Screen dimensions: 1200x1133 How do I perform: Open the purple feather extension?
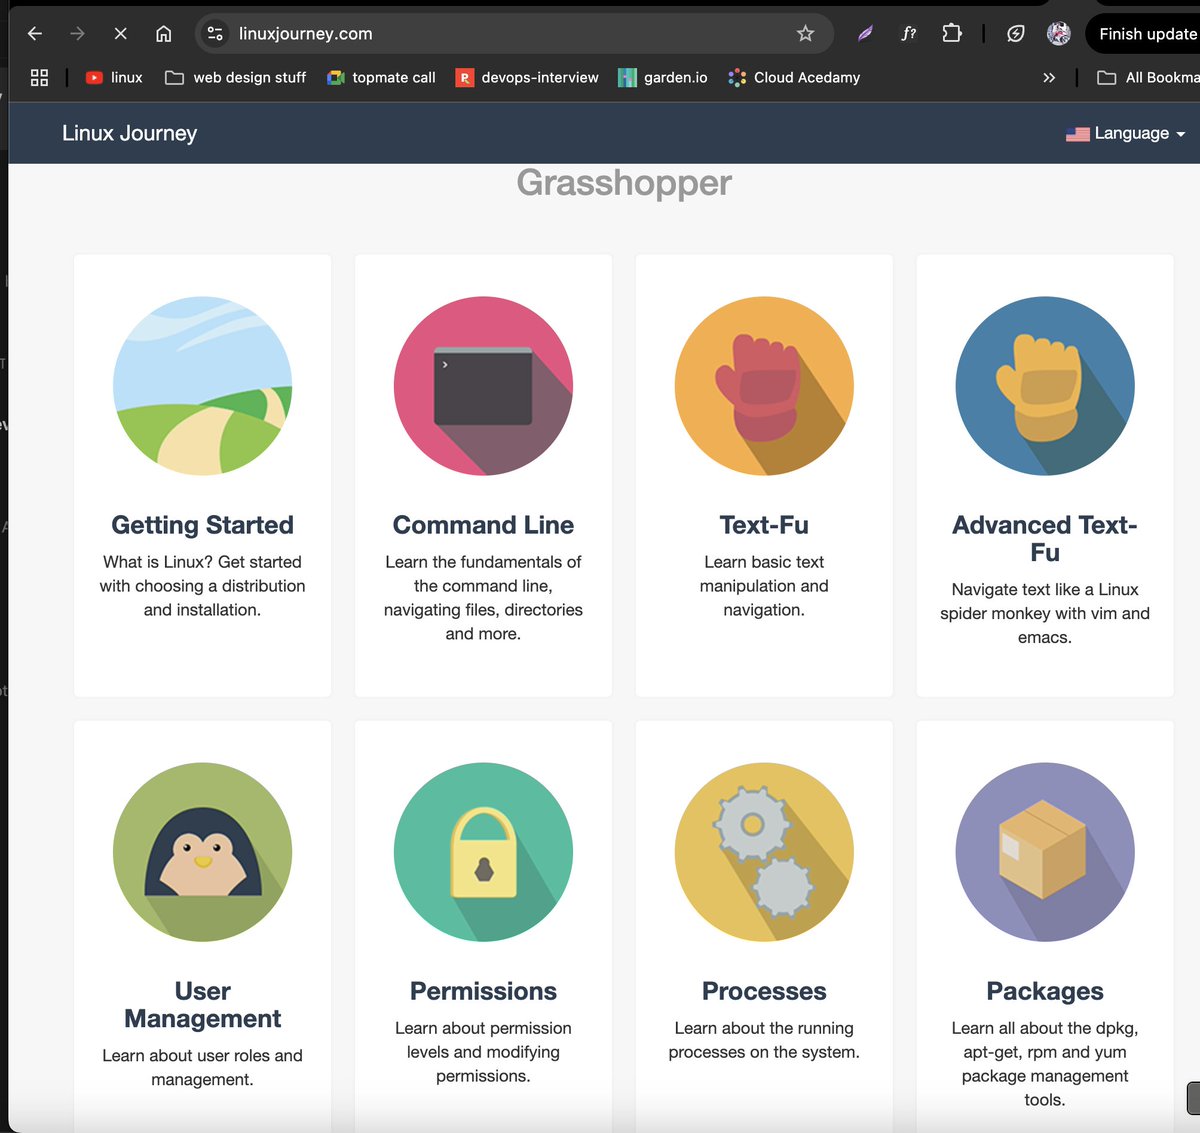865,34
